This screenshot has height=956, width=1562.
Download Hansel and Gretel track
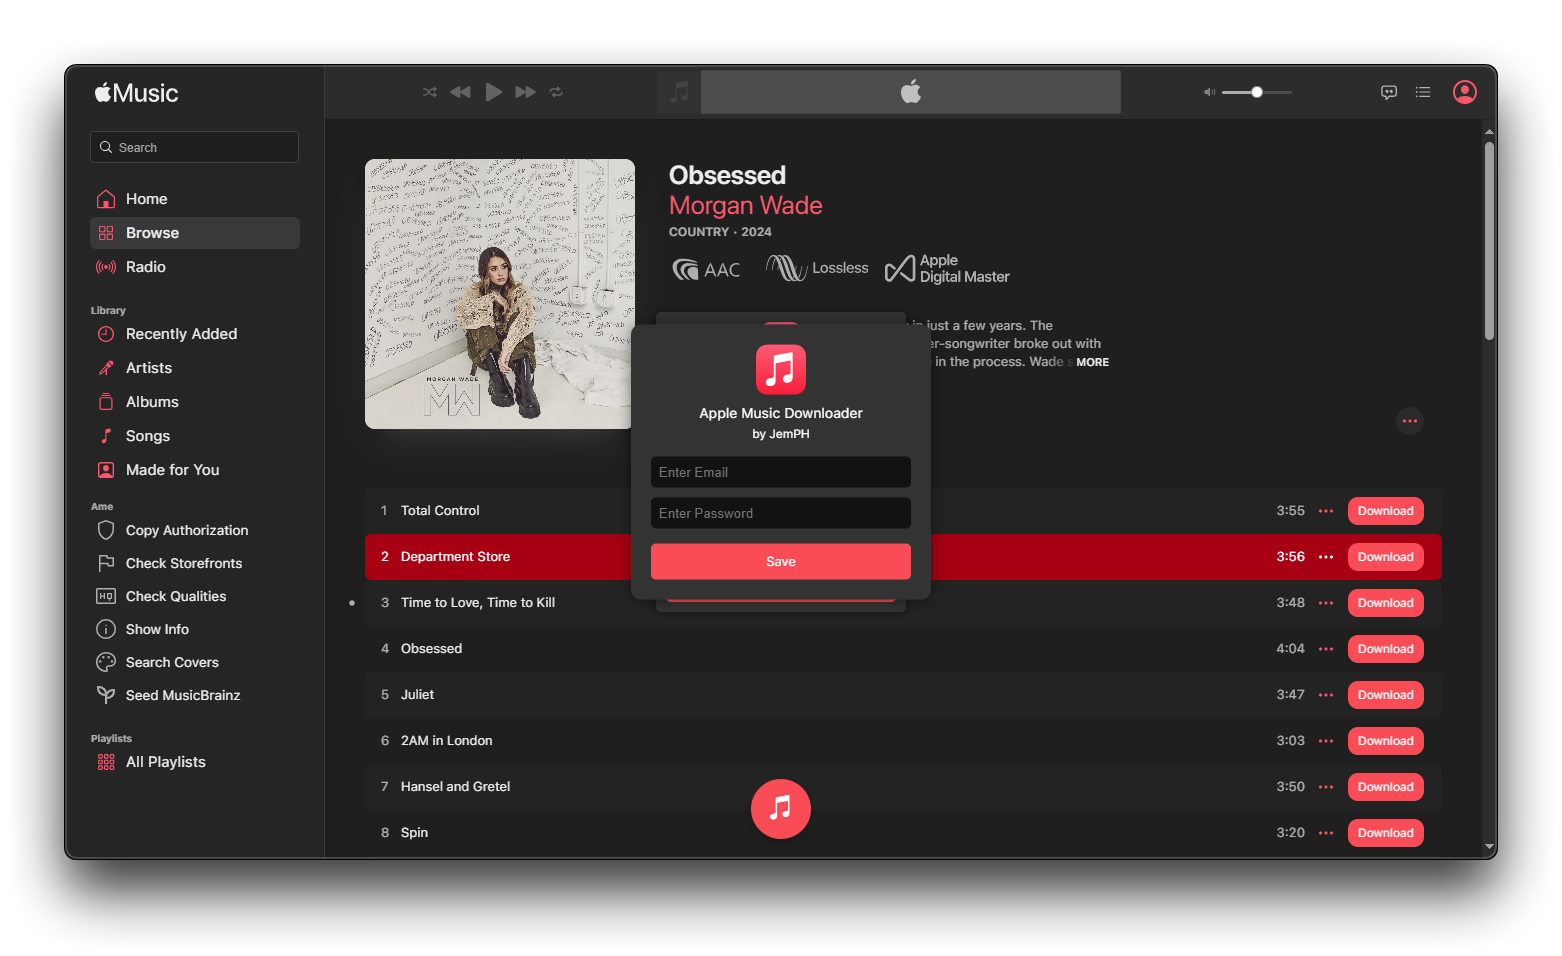click(1386, 787)
